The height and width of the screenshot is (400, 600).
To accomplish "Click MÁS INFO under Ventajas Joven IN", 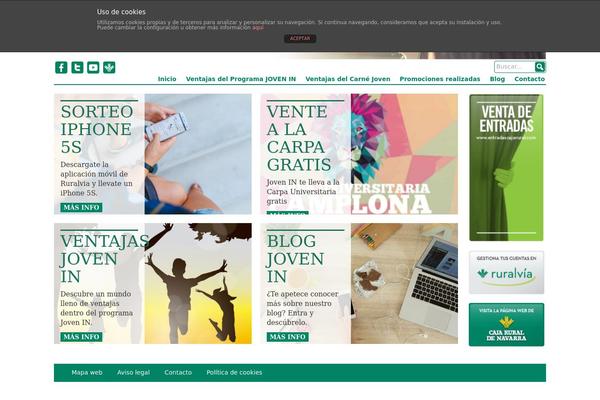I will (x=81, y=337).
